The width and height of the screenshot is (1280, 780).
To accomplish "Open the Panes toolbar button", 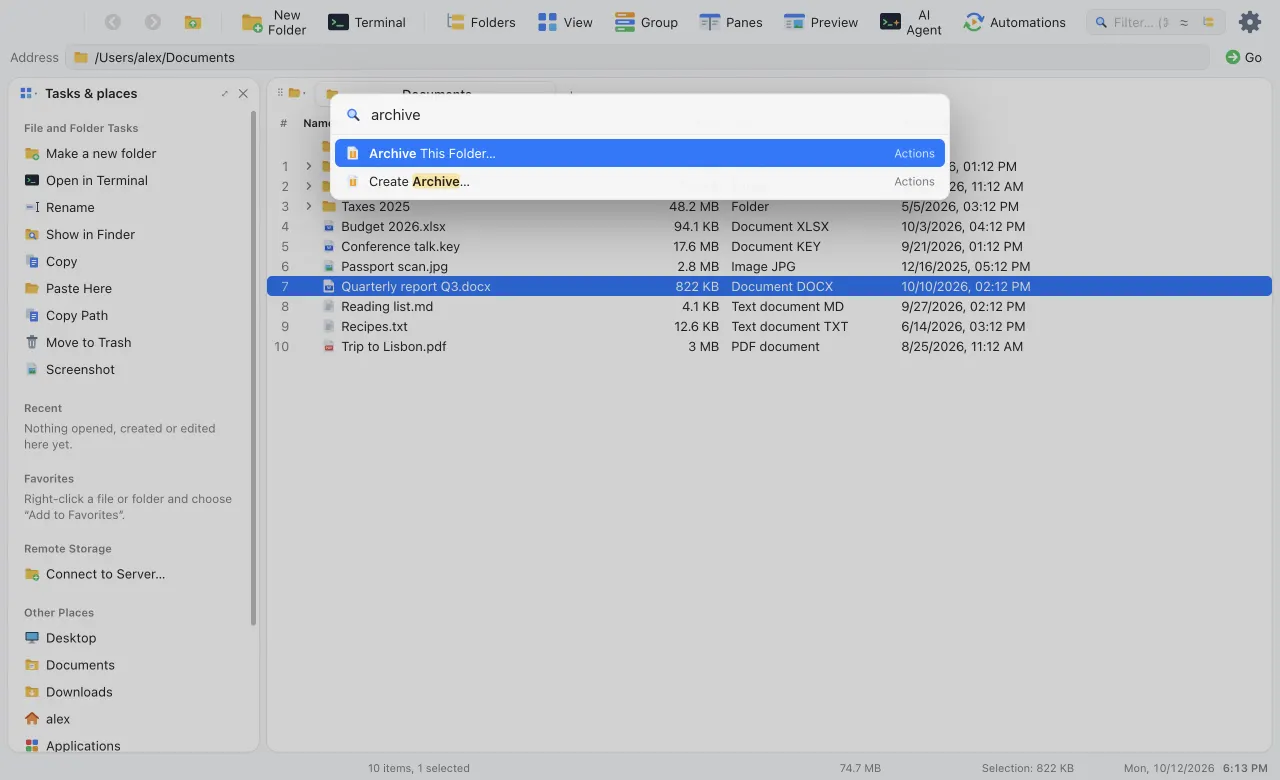I will click(730, 22).
